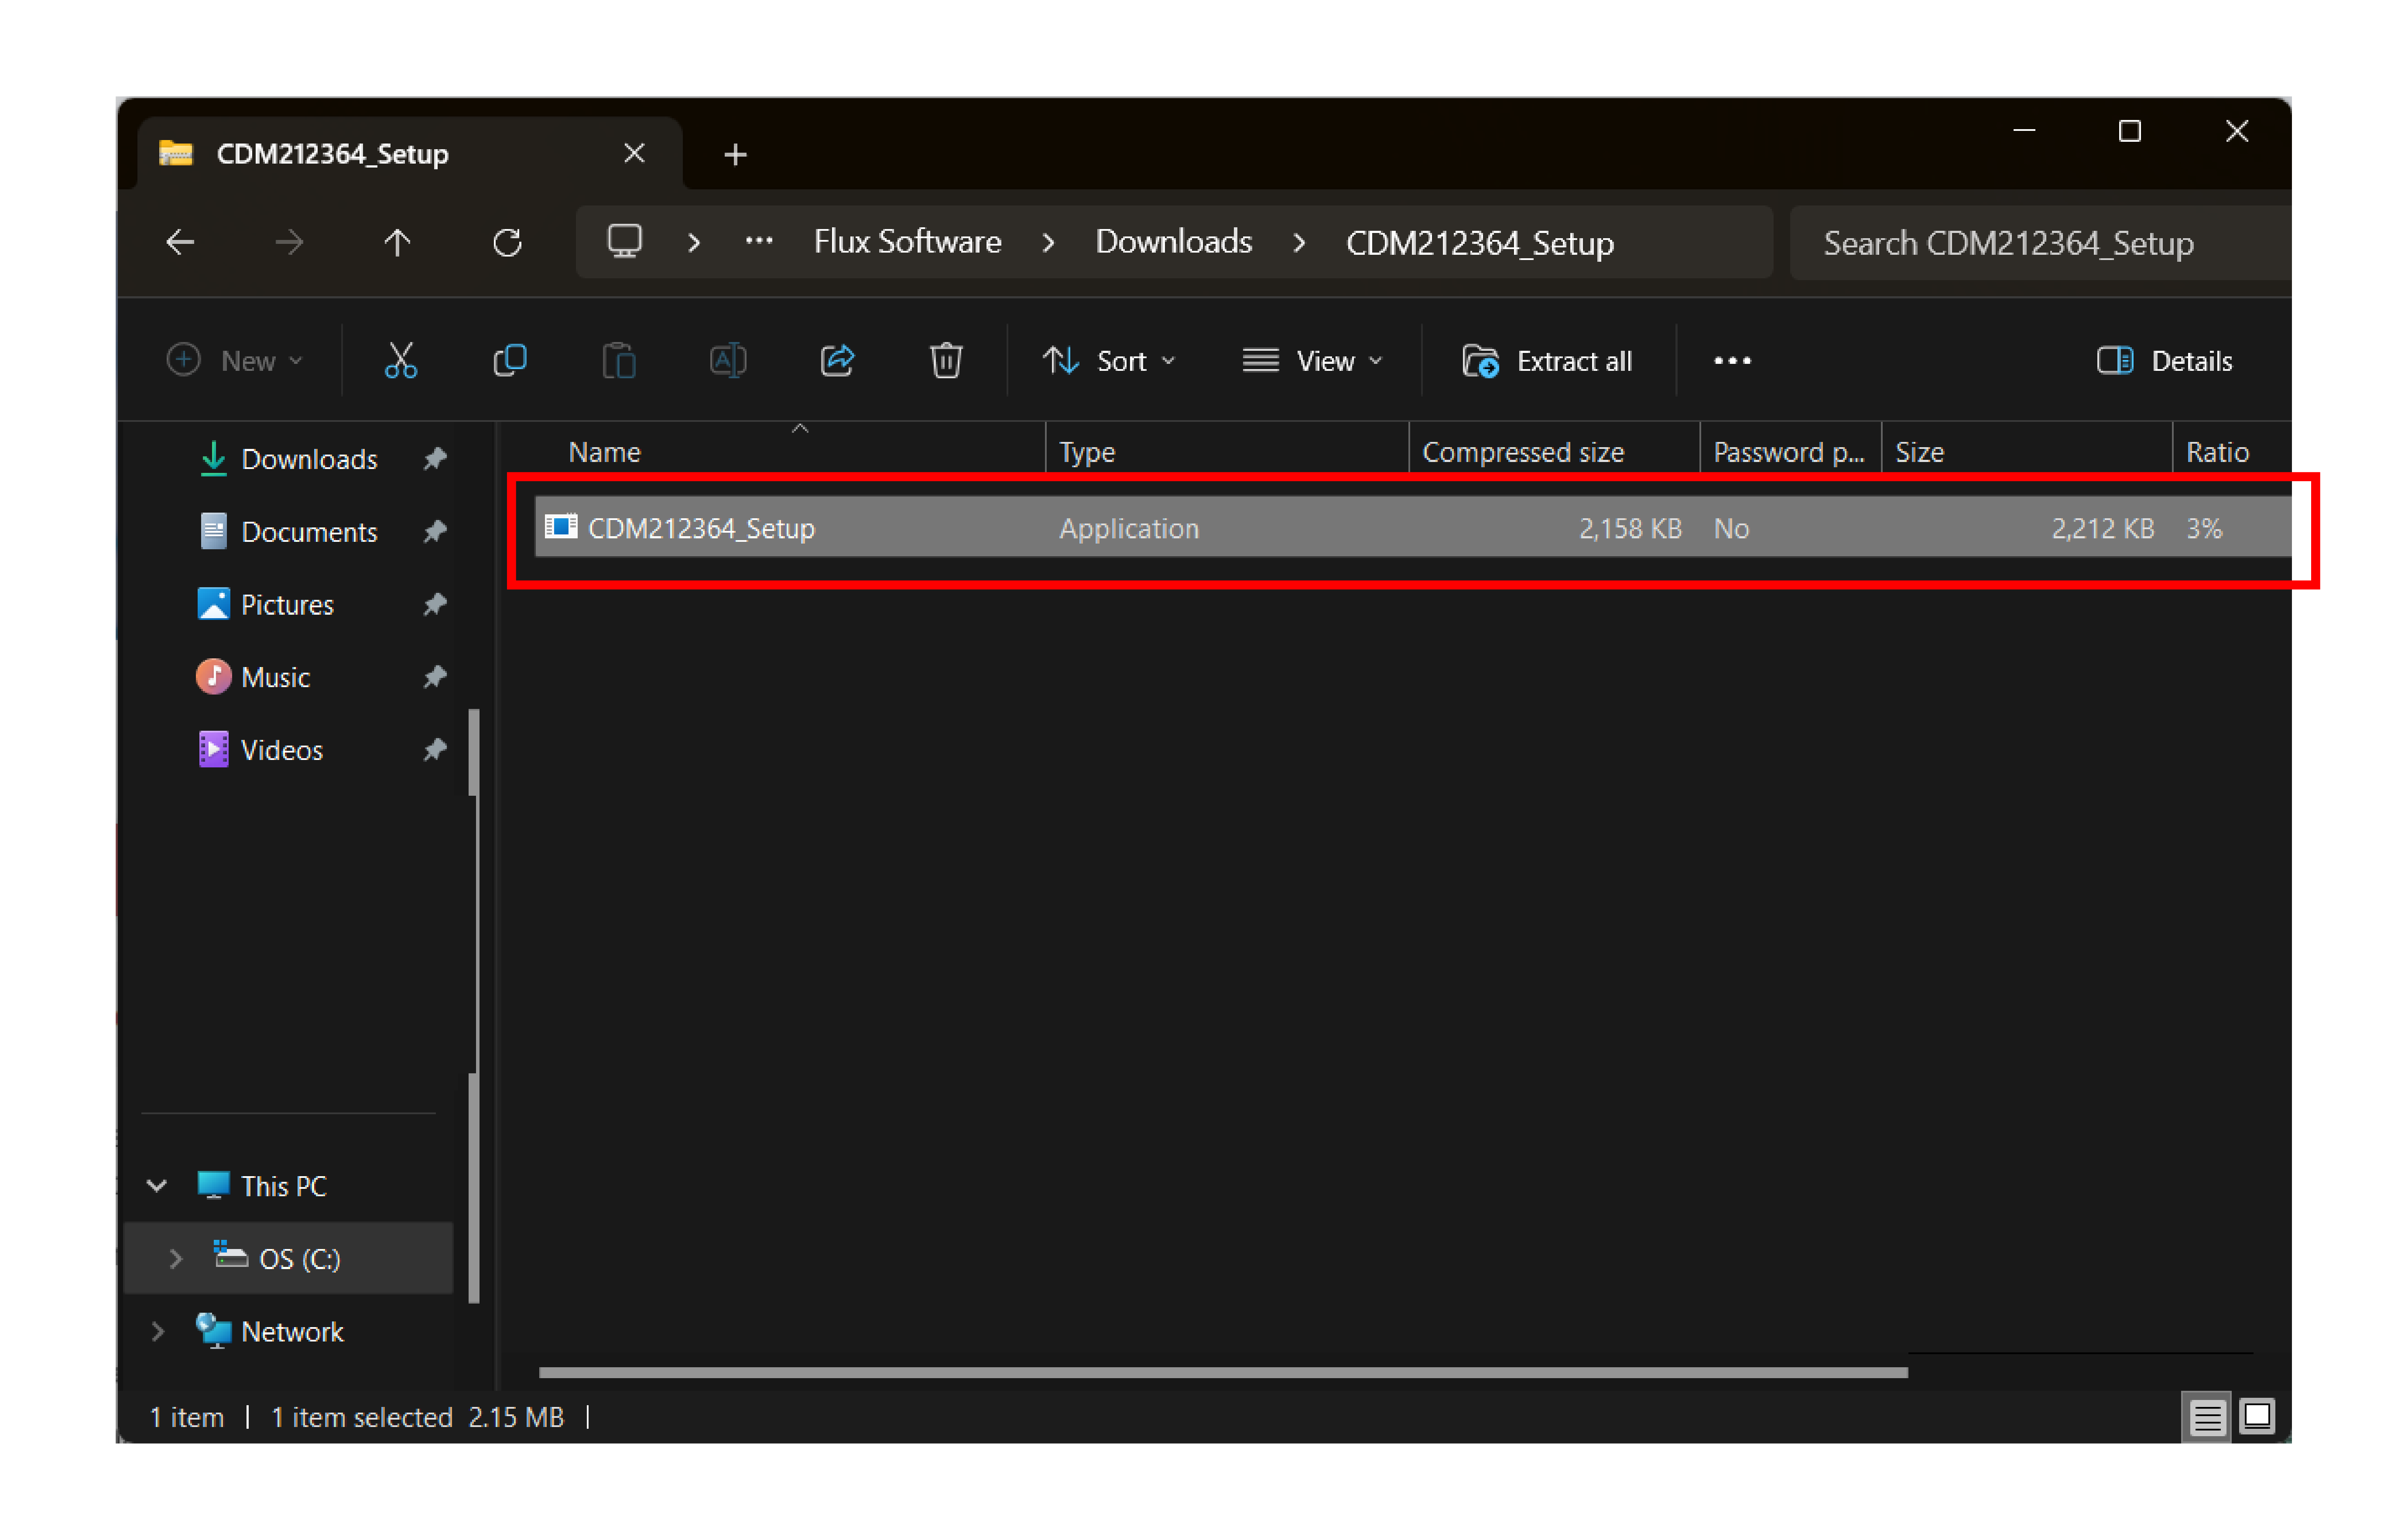Switch to large thumbnails view

(2256, 1416)
